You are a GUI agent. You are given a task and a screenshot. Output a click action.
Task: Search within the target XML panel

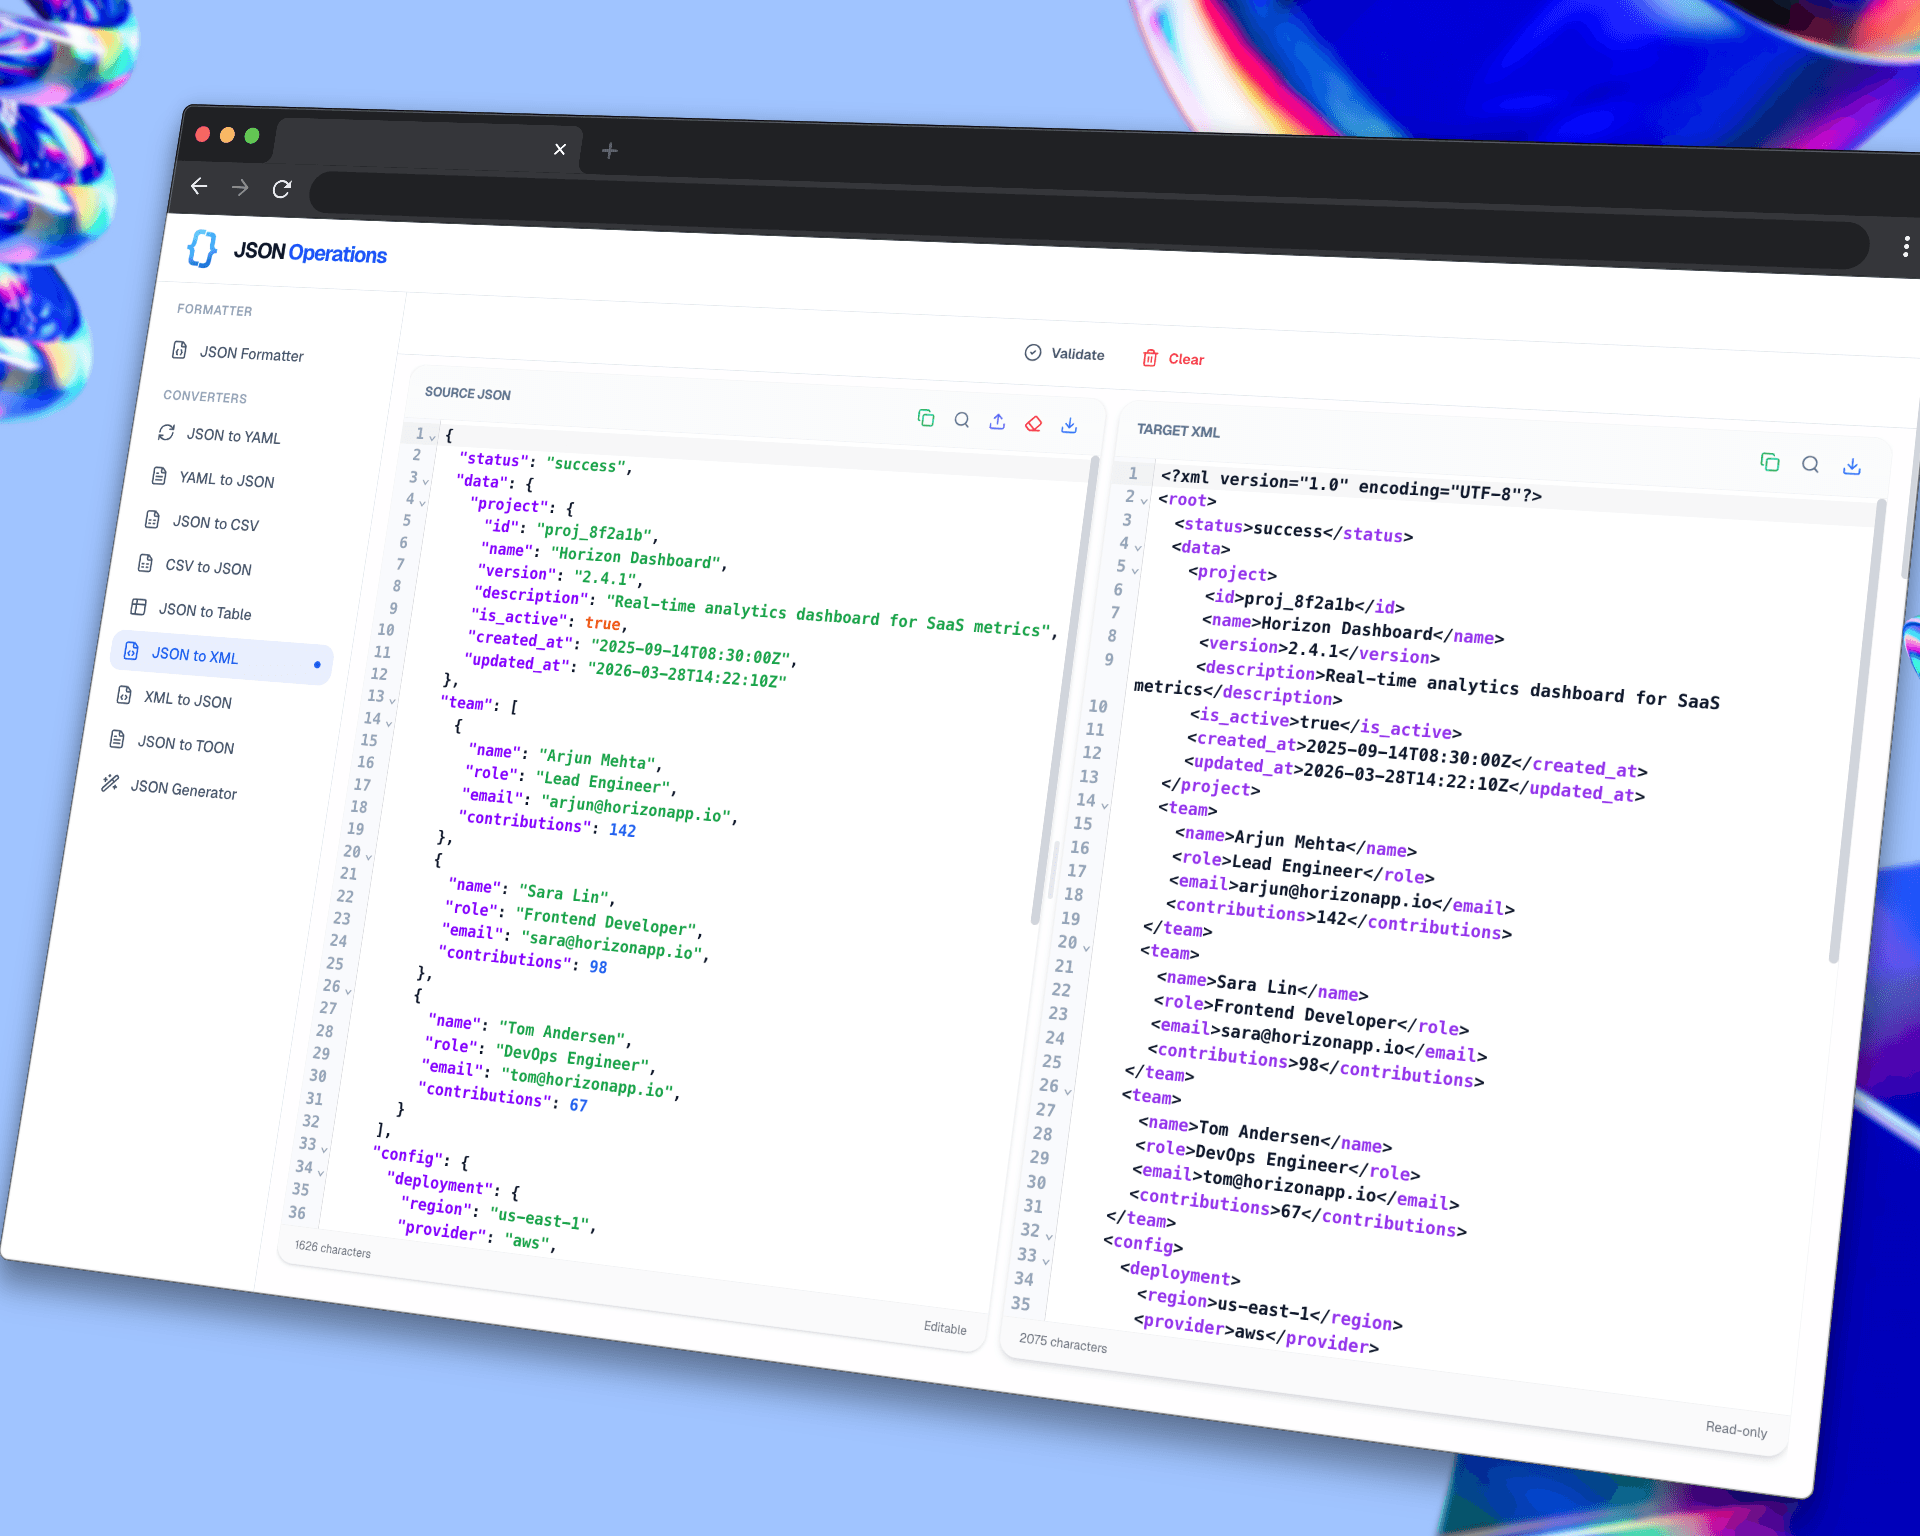pos(1811,464)
